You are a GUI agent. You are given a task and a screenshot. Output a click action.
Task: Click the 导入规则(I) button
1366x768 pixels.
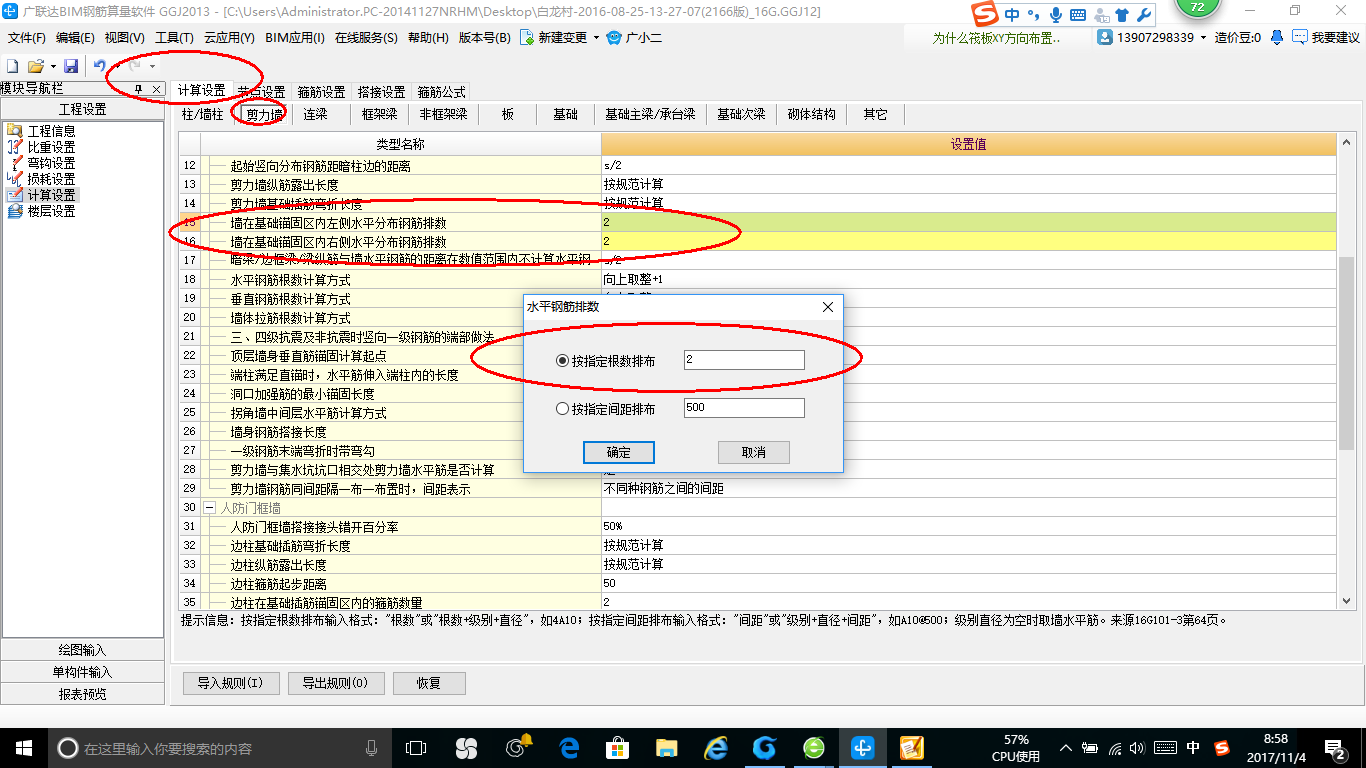[230, 683]
